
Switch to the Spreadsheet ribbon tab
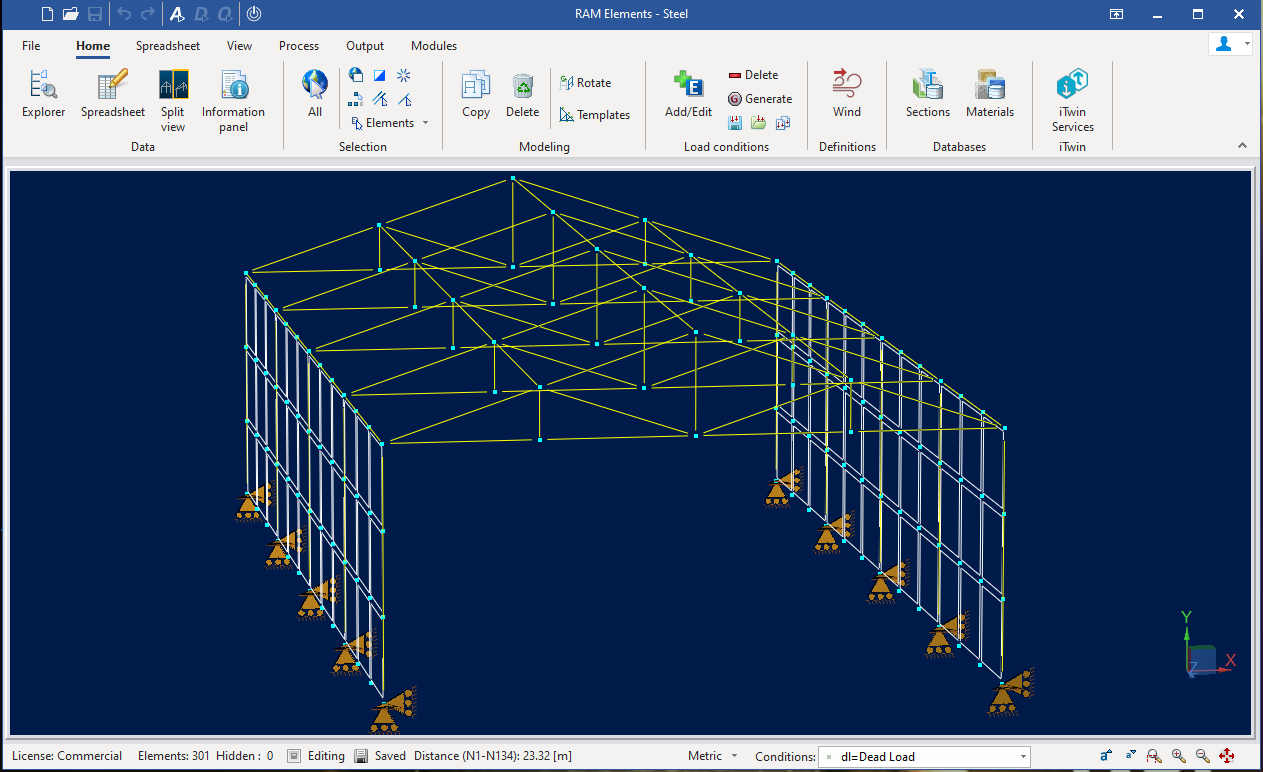[168, 46]
